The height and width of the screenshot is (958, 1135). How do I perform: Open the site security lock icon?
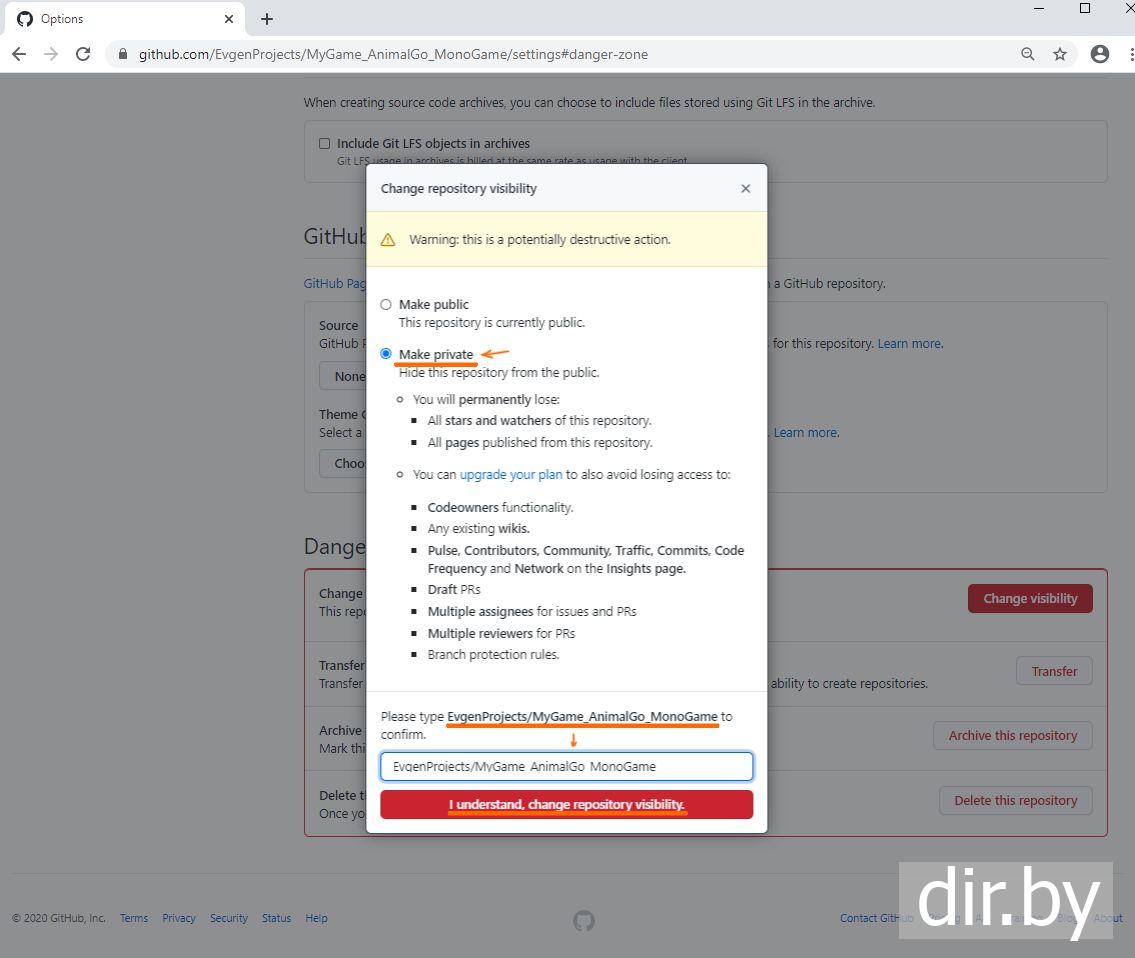[x=123, y=54]
